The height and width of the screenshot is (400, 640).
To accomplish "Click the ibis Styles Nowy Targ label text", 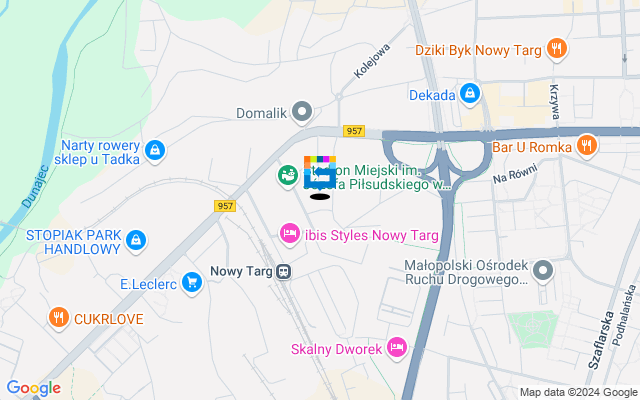I will tap(372, 236).
